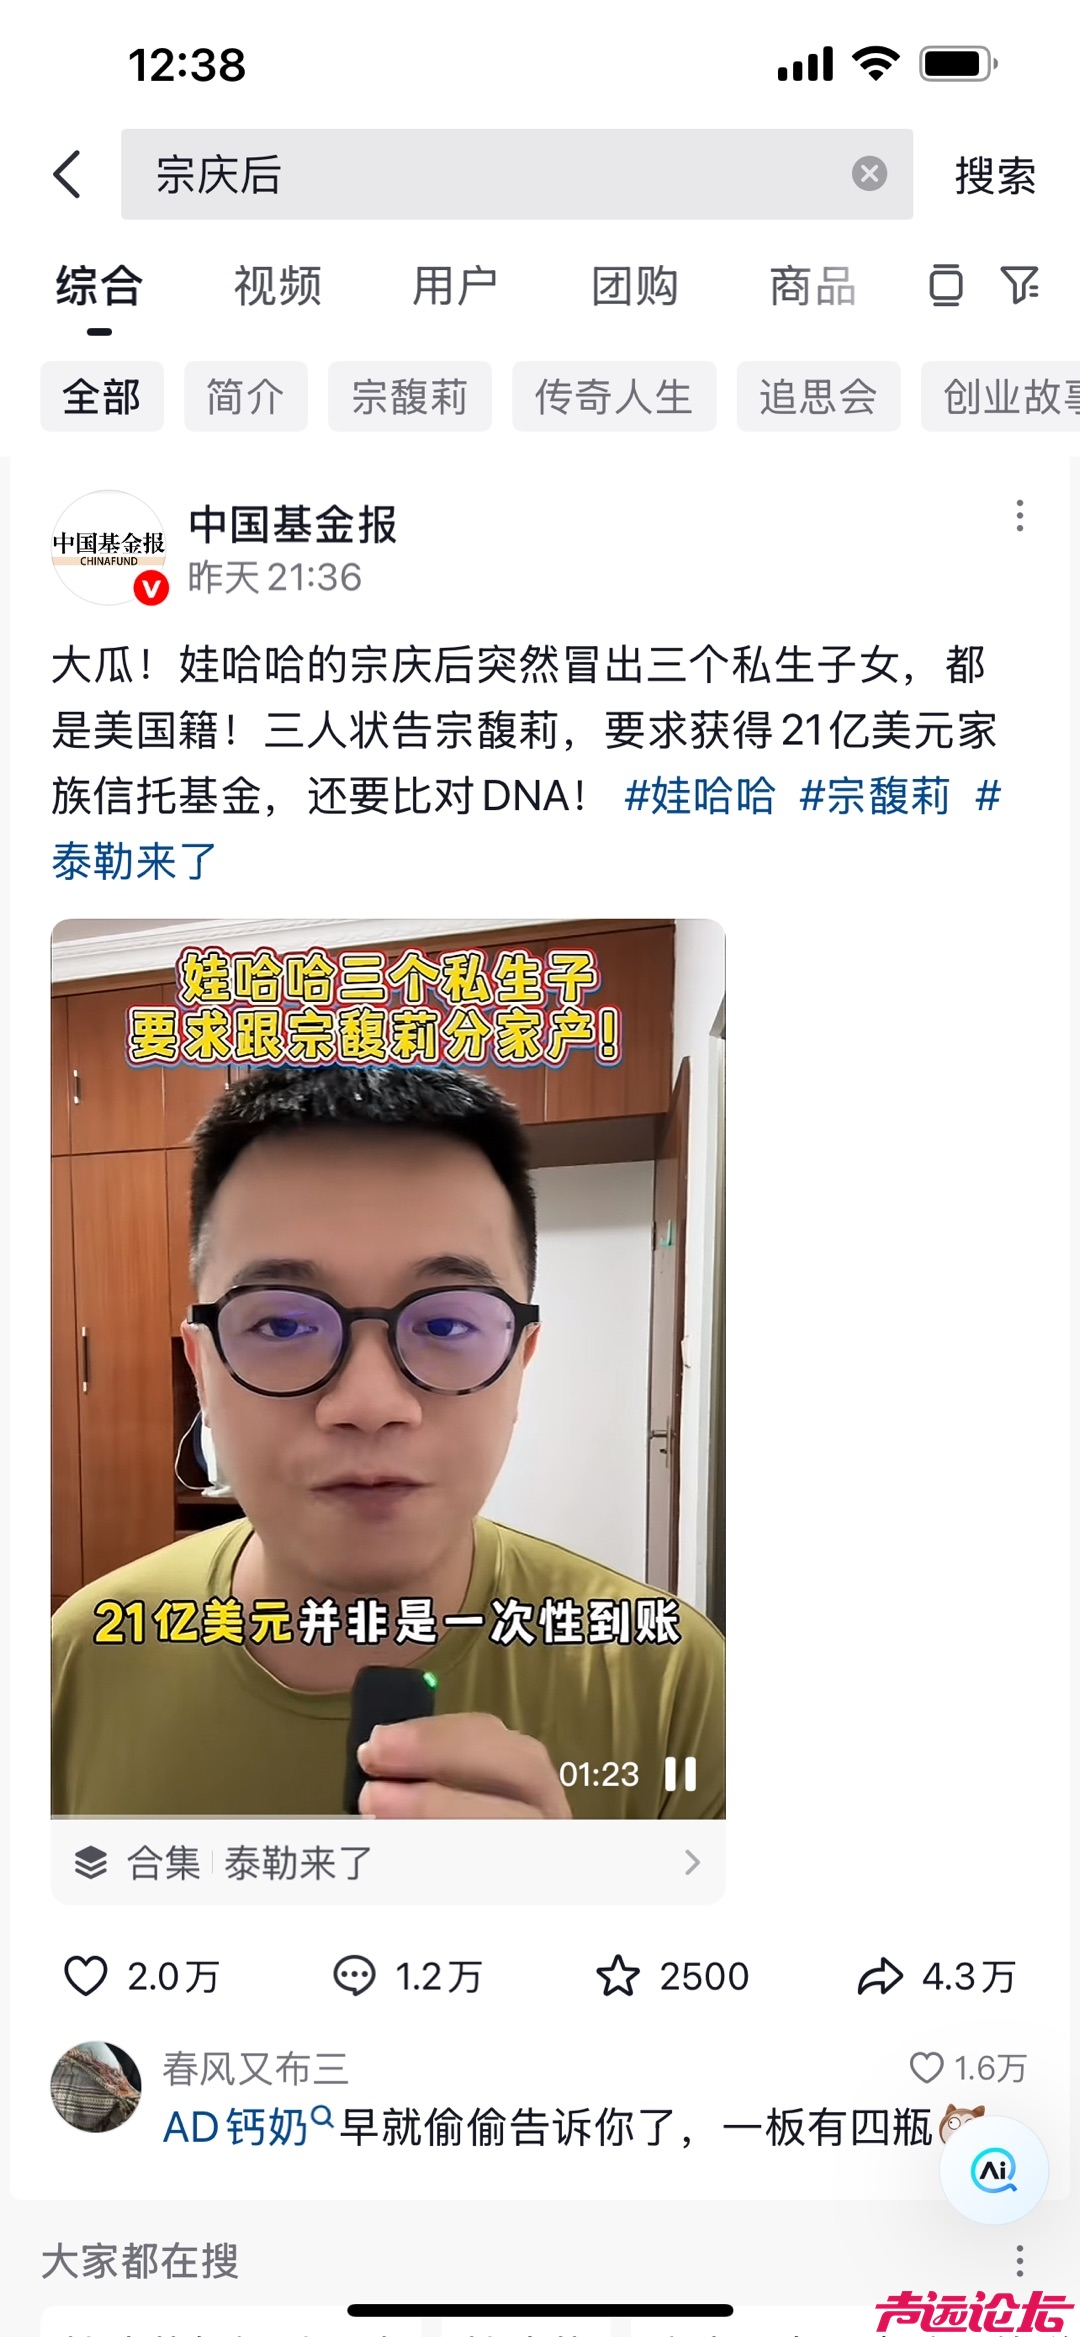Switch to the 视频 tab
The height and width of the screenshot is (2337, 1080).
[277, 286]
